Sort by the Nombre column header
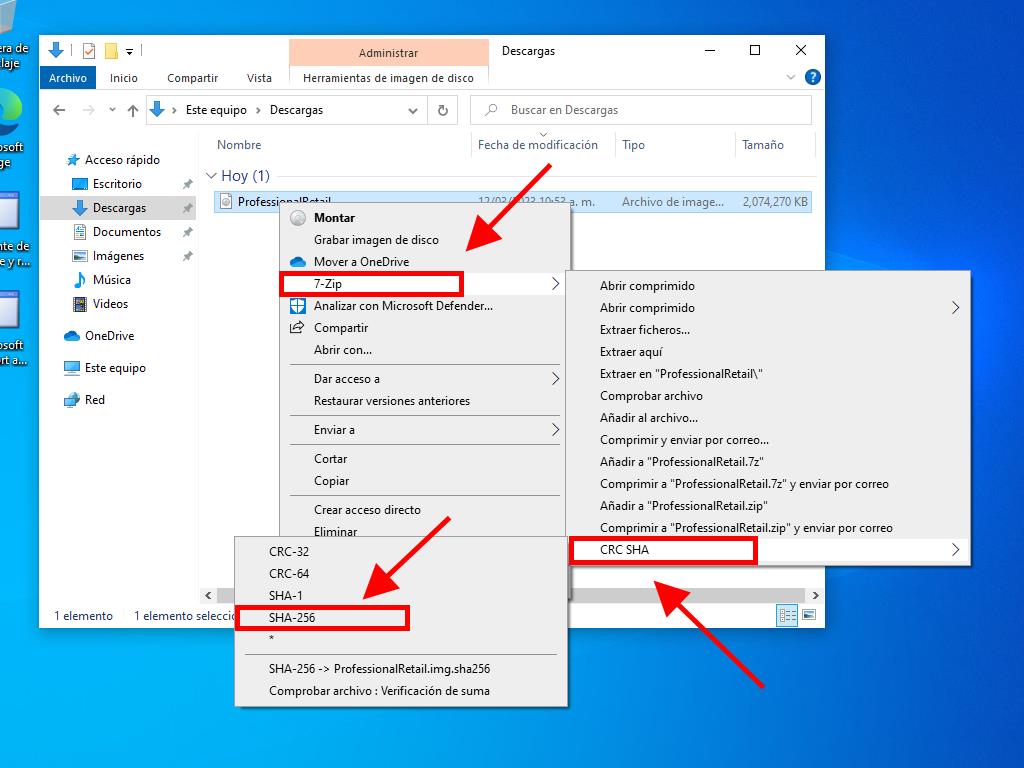Viewport: 1024px width, 768px height. [x=239, y=145]
